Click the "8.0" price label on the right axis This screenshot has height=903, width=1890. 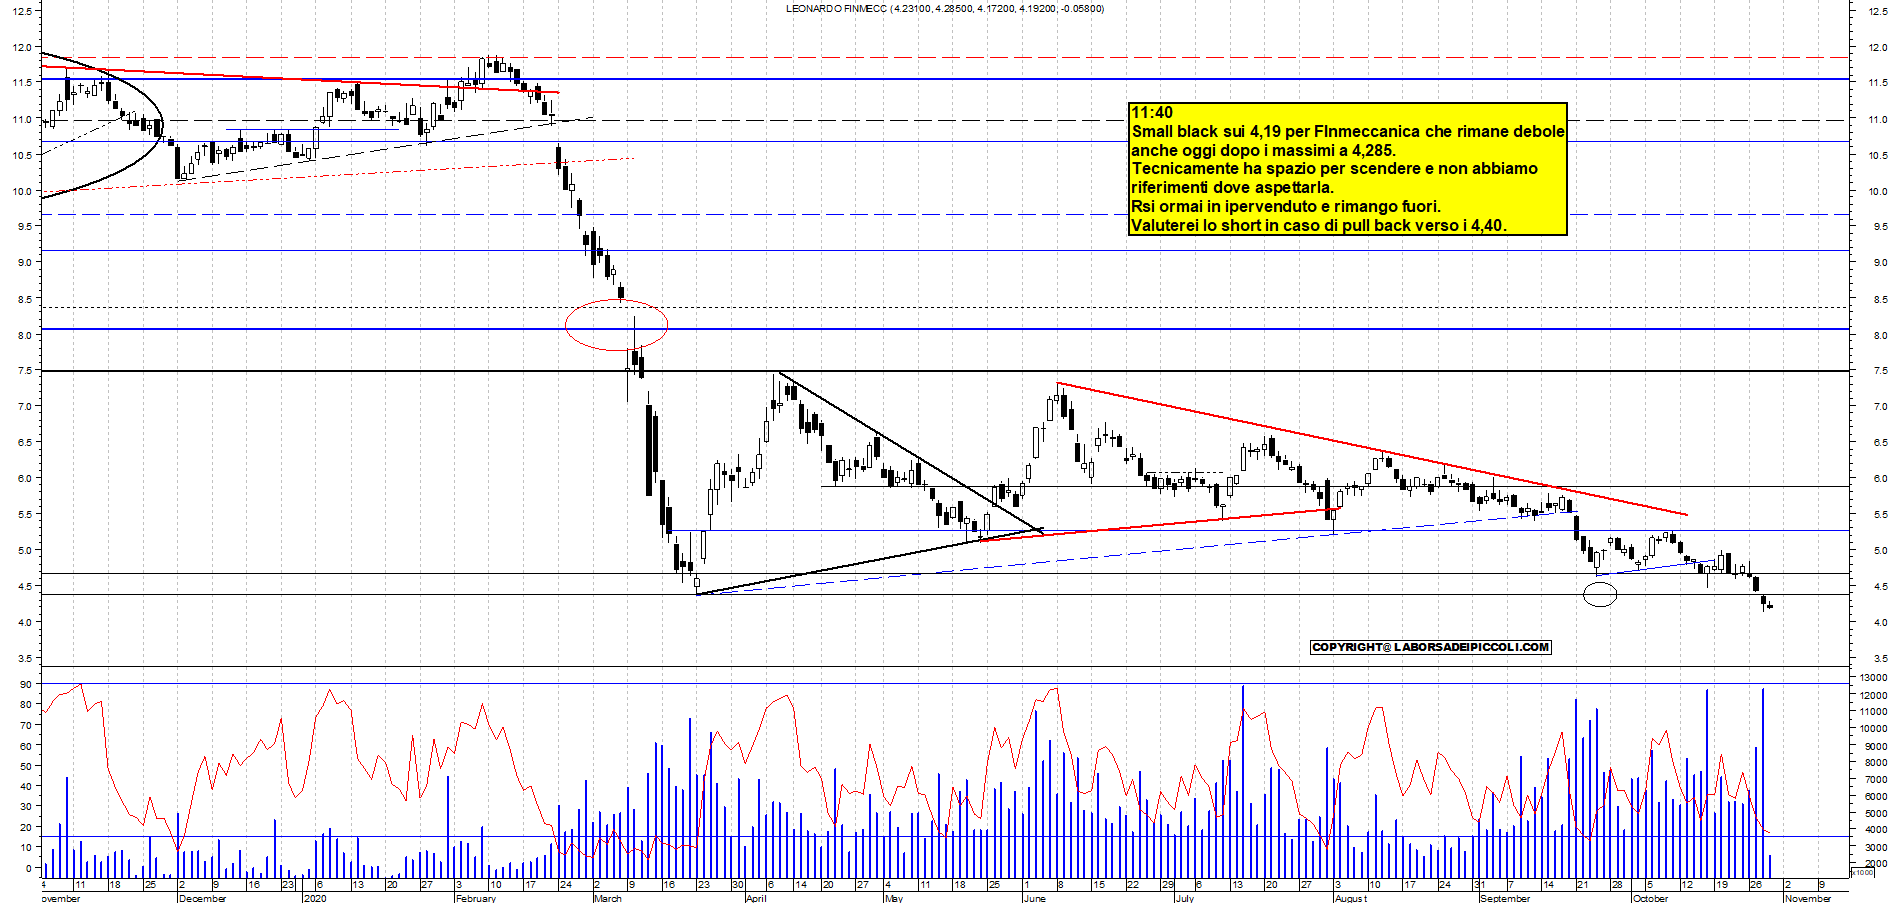(1880, 335)
